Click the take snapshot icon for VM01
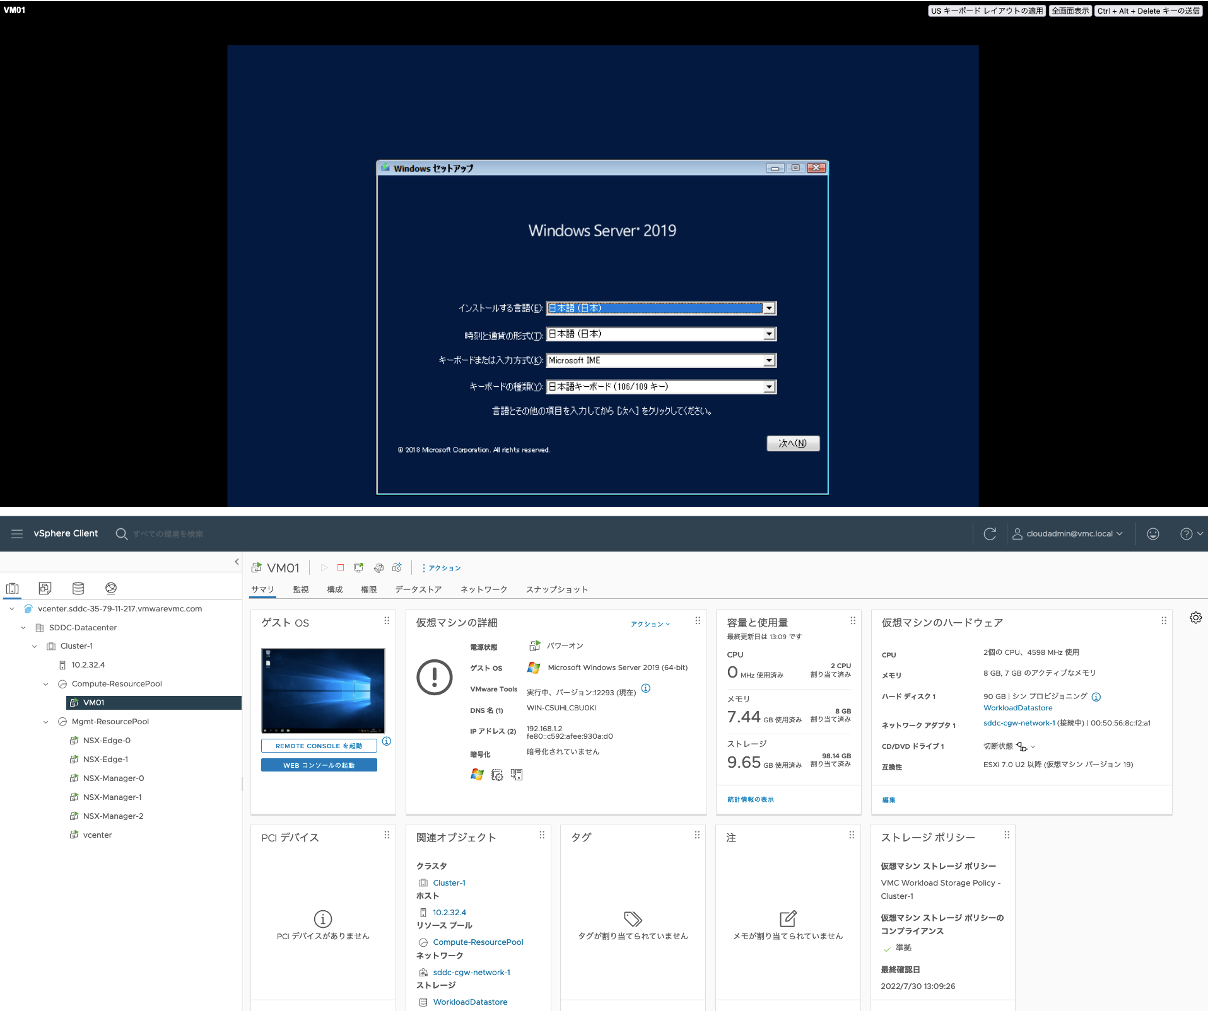The height and width of the screenshot is (1012, 1208). point(397,568)
